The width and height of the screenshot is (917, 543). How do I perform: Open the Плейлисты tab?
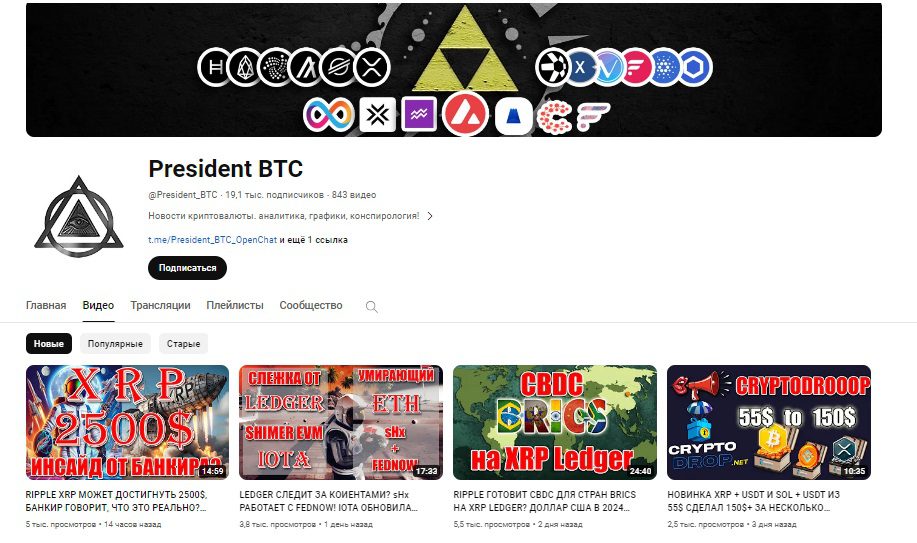click(x=235, y=305)
